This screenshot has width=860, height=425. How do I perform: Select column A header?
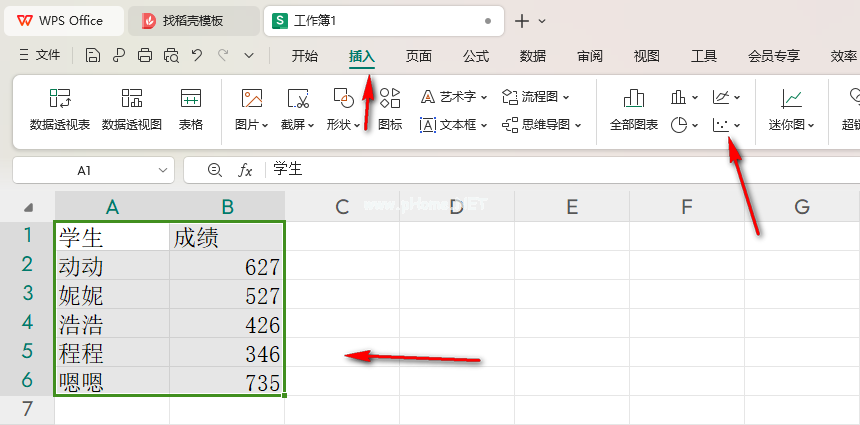coord(112,207)
